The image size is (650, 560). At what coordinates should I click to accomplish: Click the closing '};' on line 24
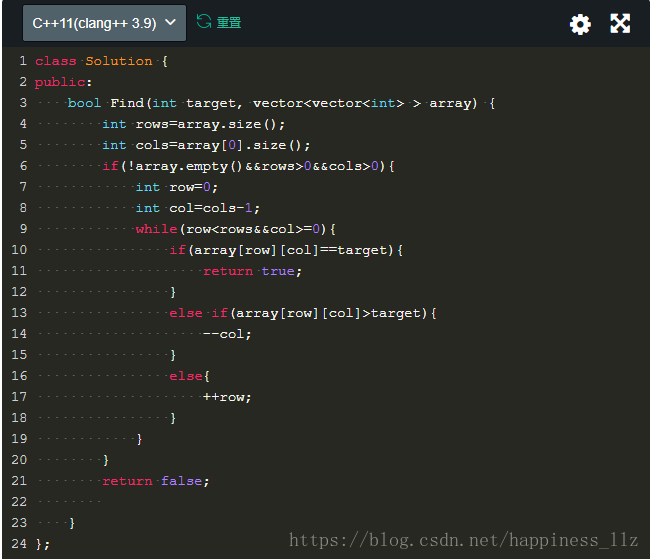pyautogui.click(x=43, y=544)
